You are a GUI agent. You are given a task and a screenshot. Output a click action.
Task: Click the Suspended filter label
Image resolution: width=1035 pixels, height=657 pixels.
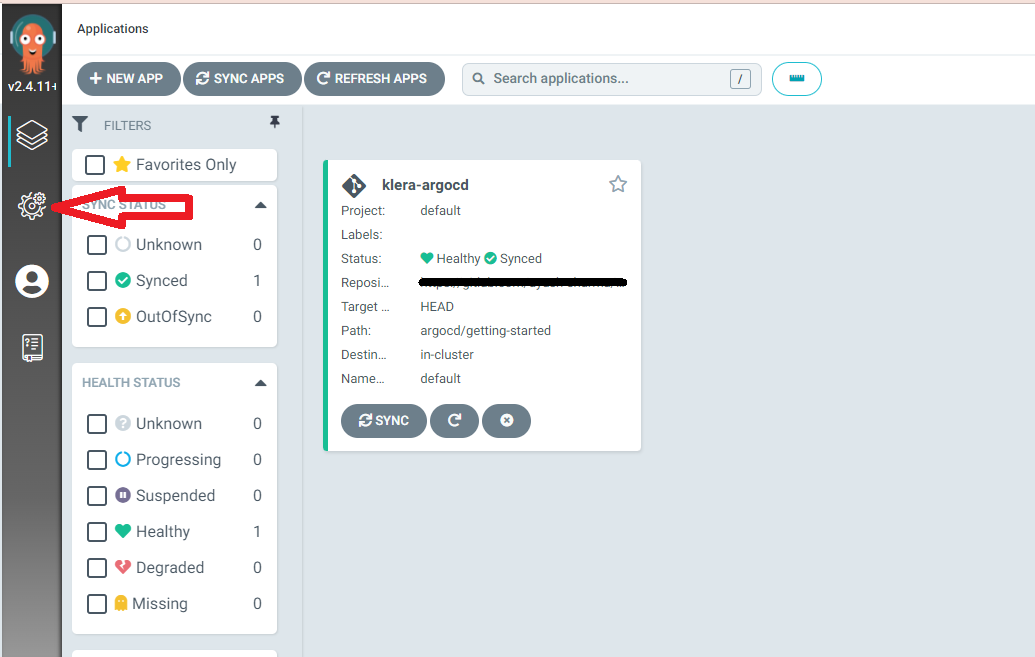coord(176,496)
